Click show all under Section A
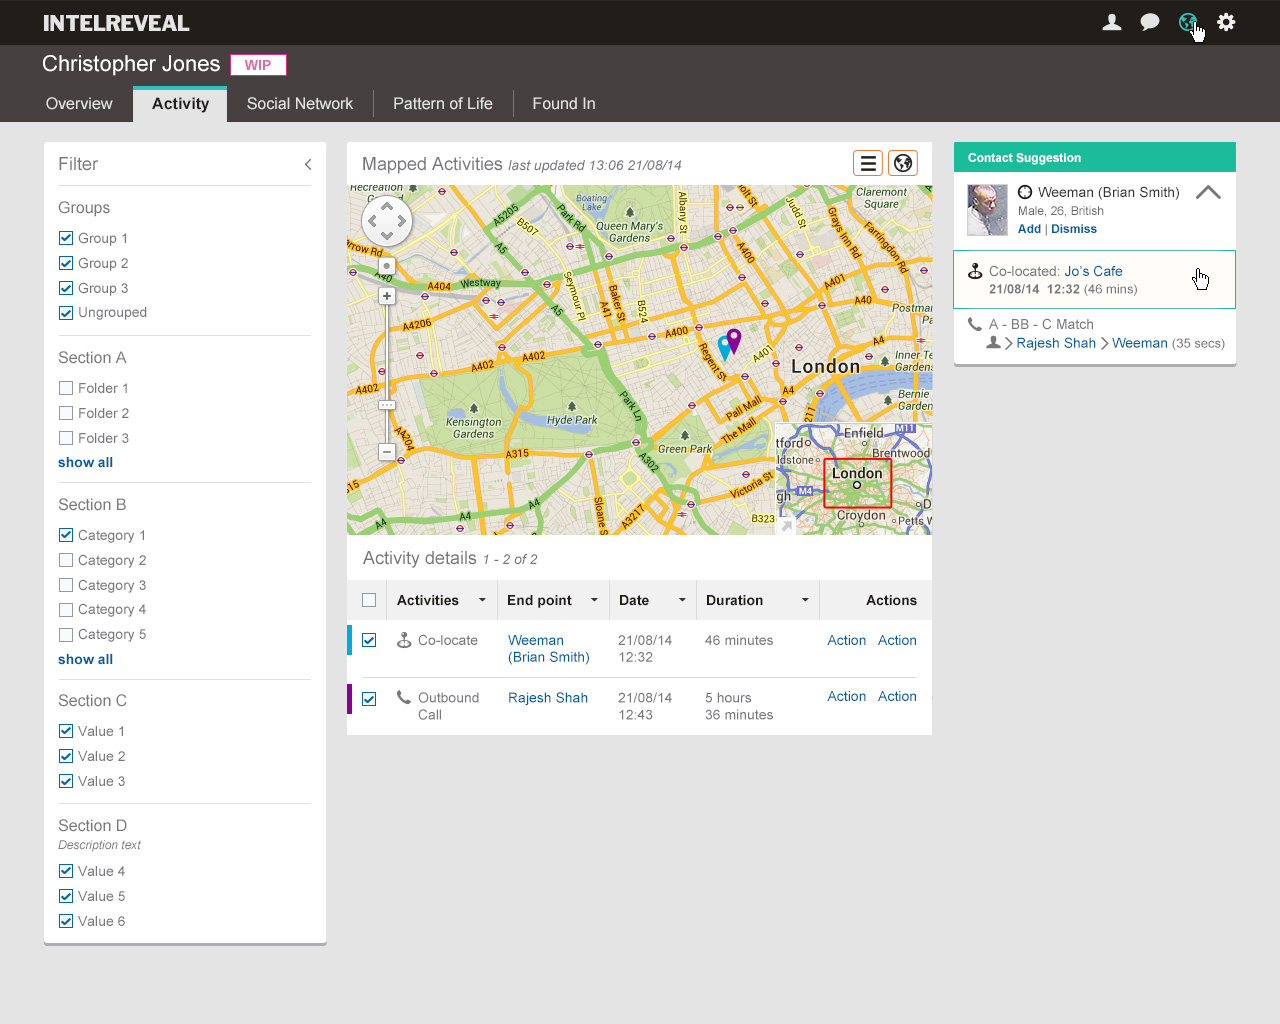Viewport: 1280px width, 1024px height. pyautogui.click(x=85, y=462)
